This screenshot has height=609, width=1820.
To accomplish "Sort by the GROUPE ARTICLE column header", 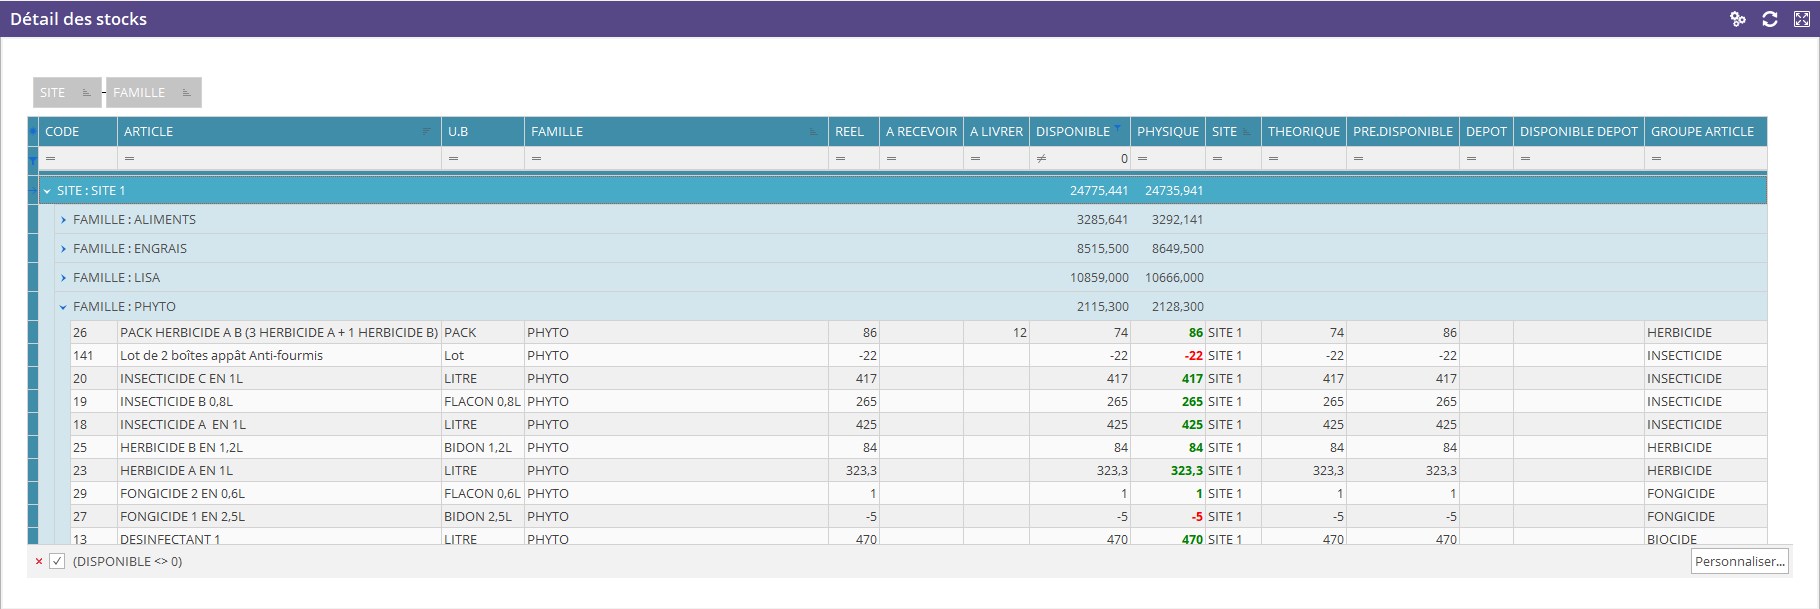I will coord(1701,132).
